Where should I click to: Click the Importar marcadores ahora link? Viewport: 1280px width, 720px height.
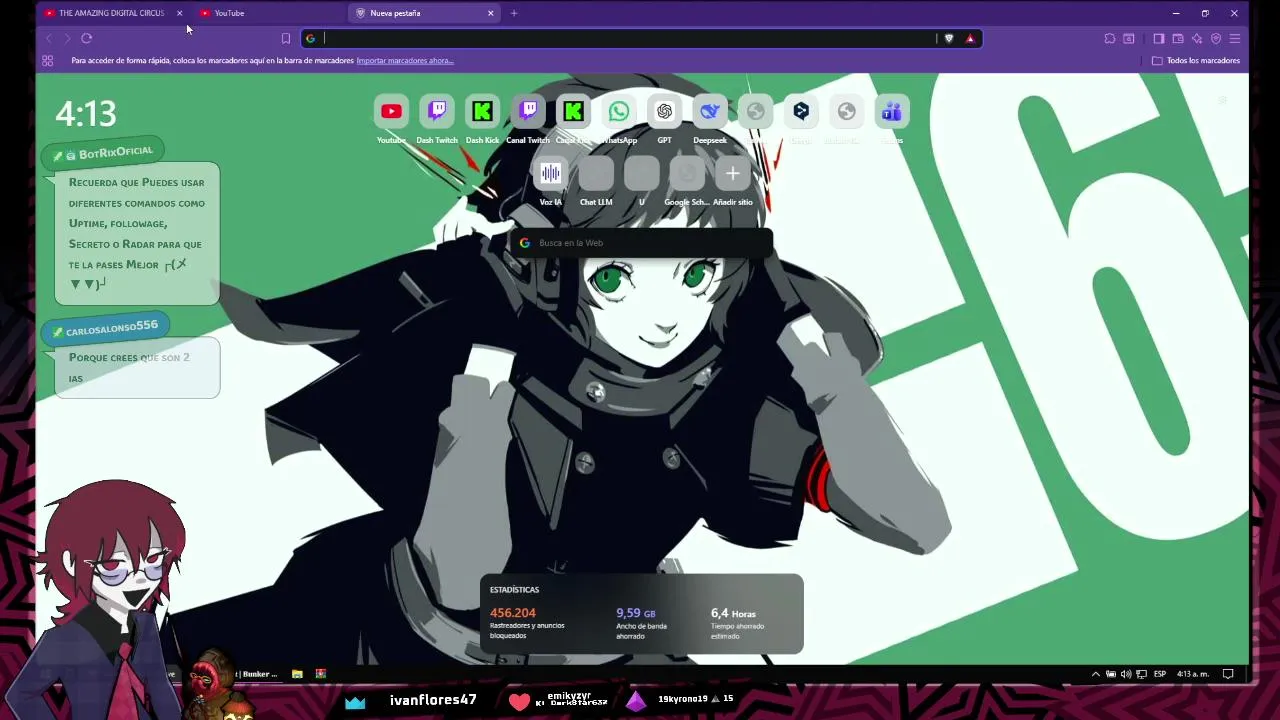pyautogui.click(x=405, y=60)
